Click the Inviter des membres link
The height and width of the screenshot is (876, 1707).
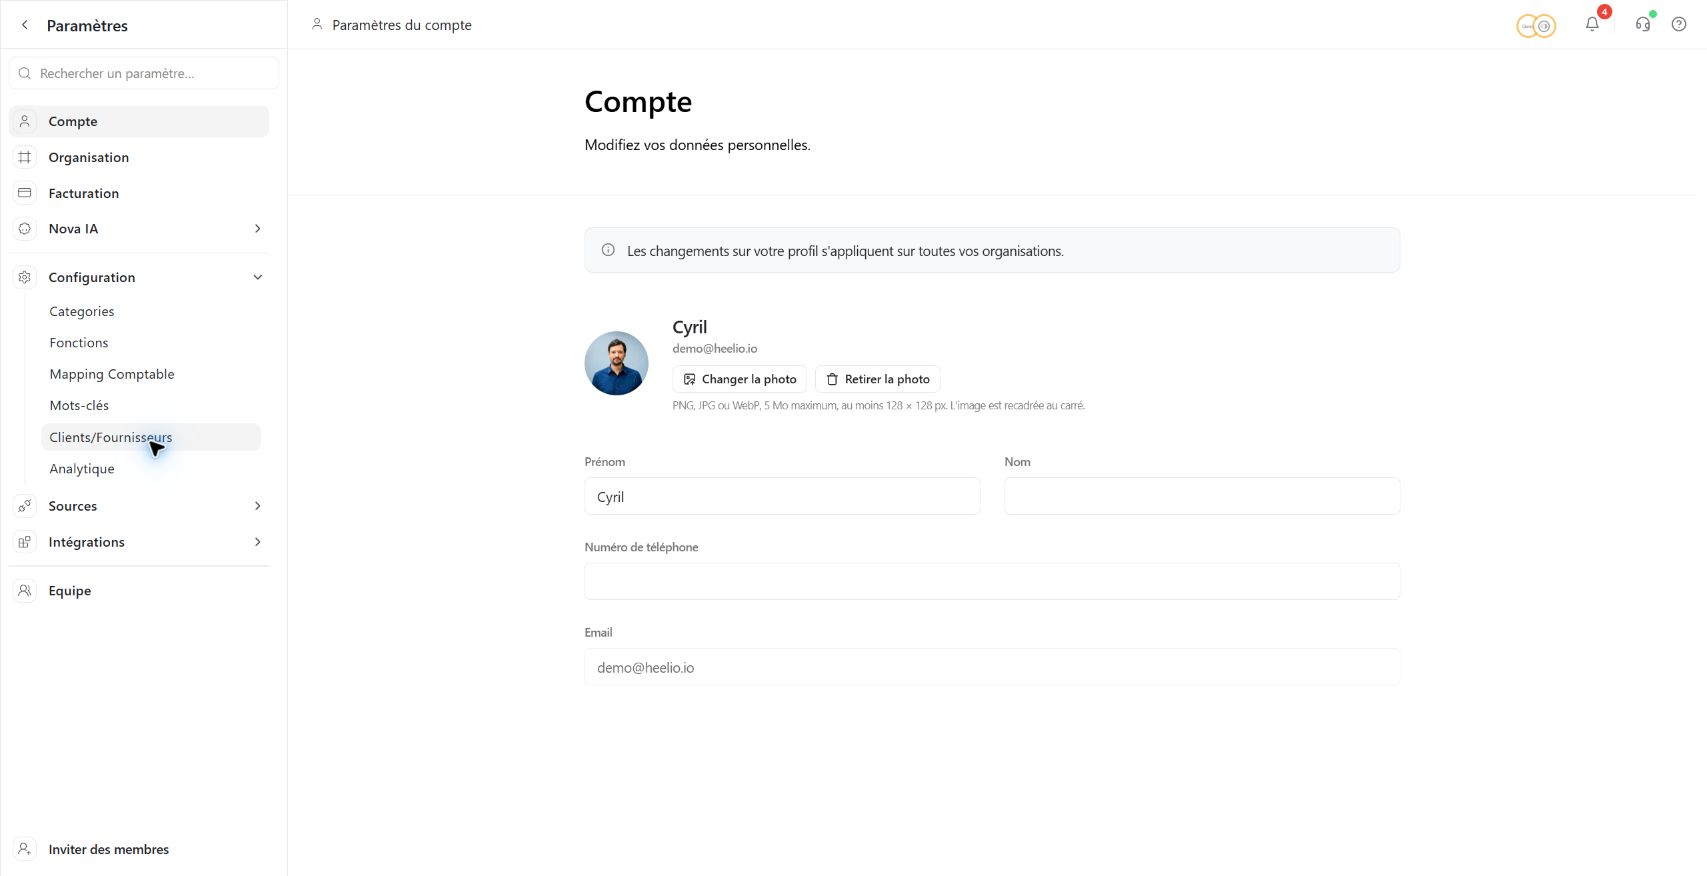coord(109,849)
